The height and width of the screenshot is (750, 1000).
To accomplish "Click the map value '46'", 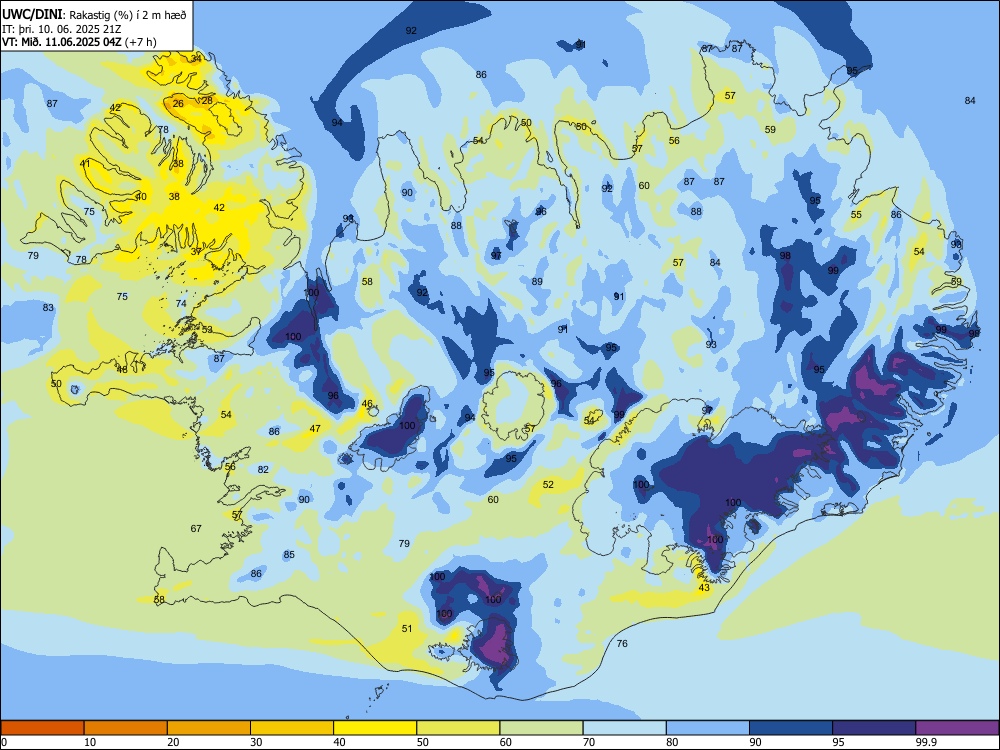I will pyautogui.click(x=367, y=404).
